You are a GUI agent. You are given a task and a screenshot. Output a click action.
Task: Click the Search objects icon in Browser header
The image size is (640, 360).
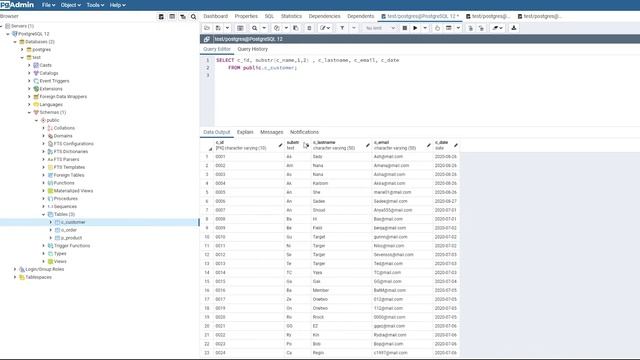pyautogui.click(x=193, y=17)
